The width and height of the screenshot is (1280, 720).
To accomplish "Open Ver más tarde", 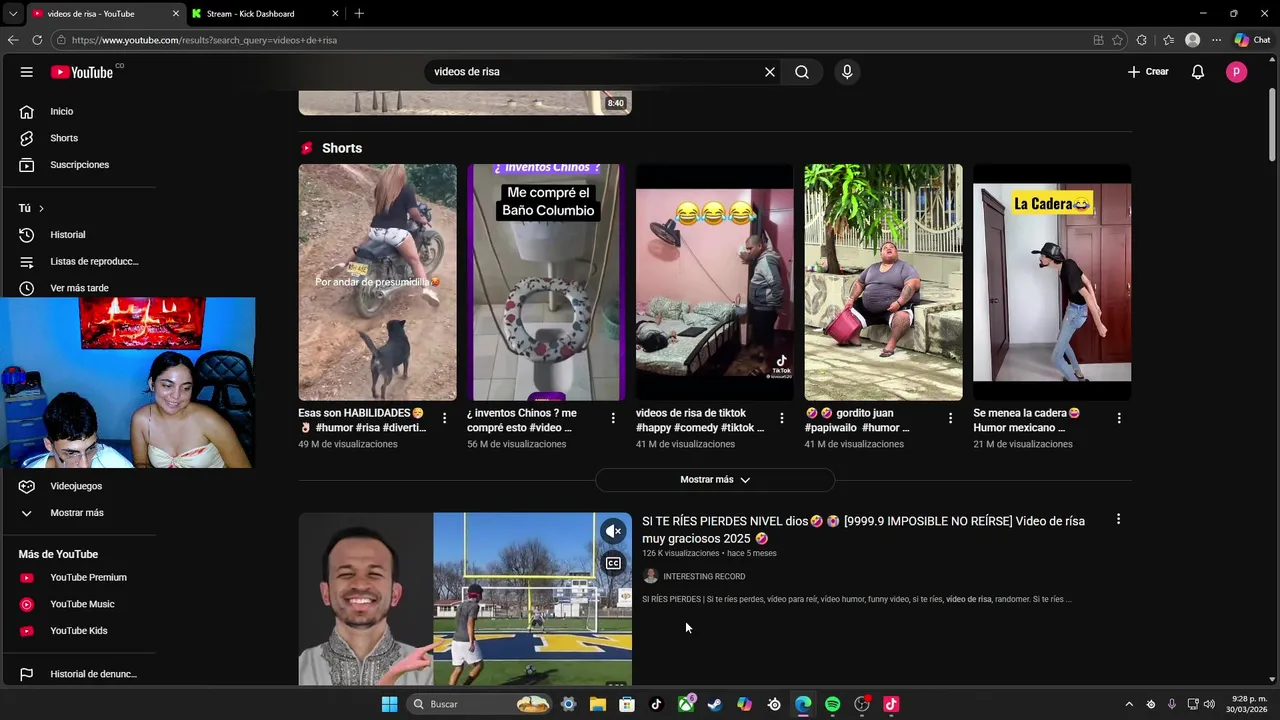I will click(x=79, y=288).
